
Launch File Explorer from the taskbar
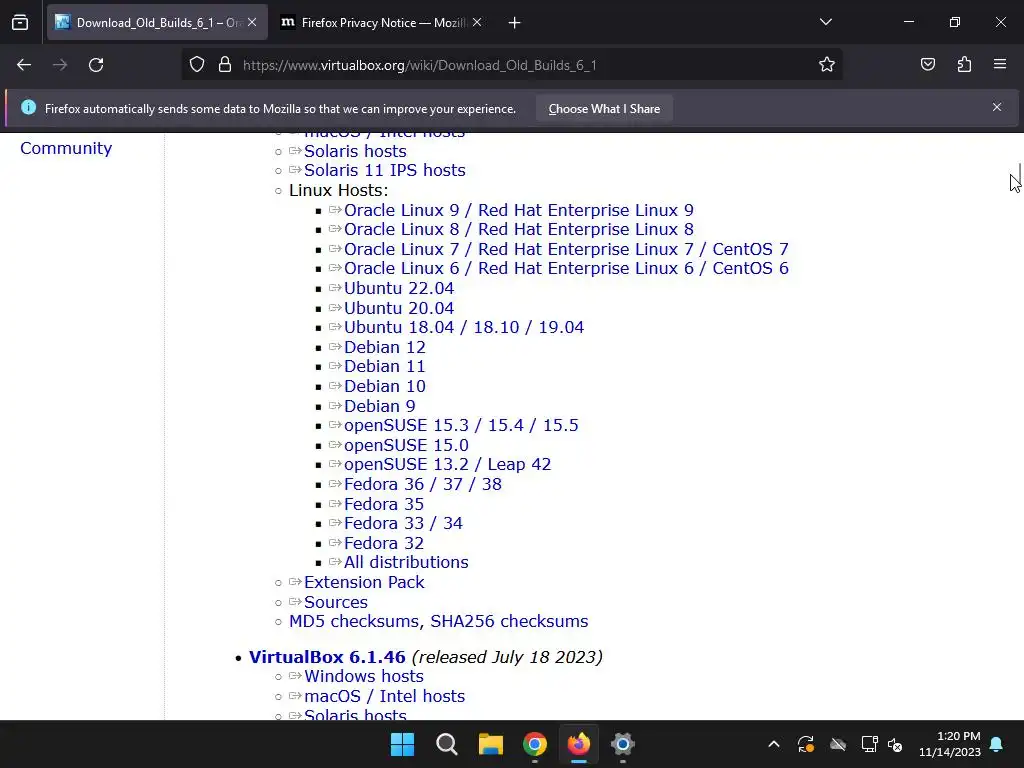point(490,744)
